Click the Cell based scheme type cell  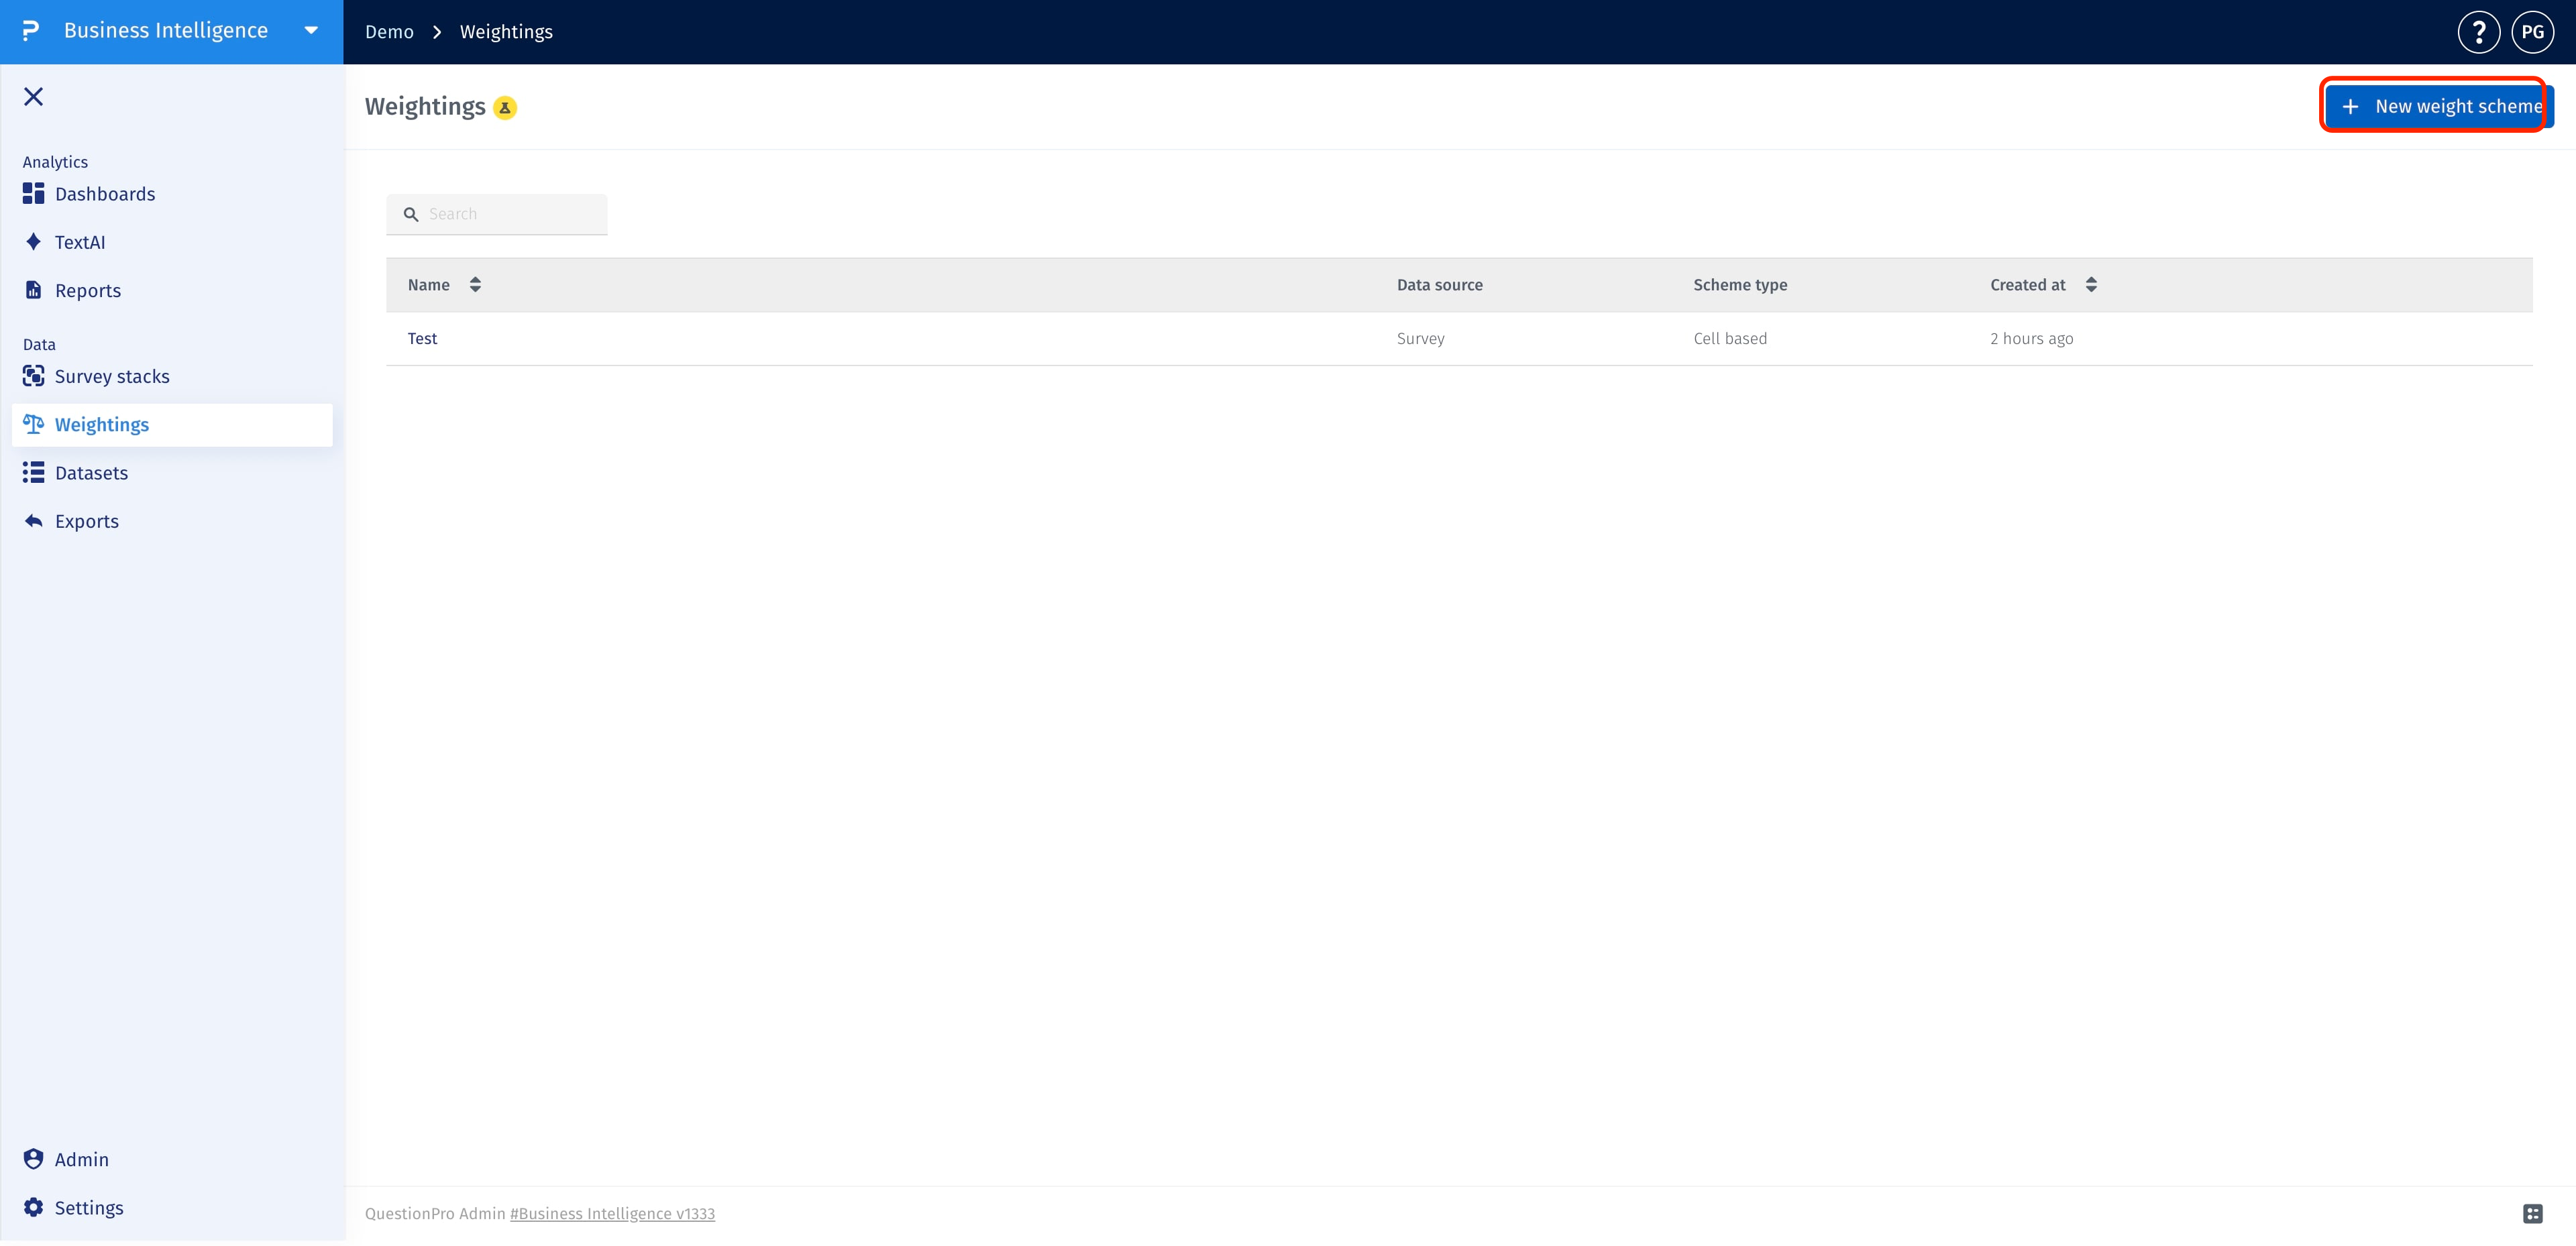click(x=1729, y=338)
